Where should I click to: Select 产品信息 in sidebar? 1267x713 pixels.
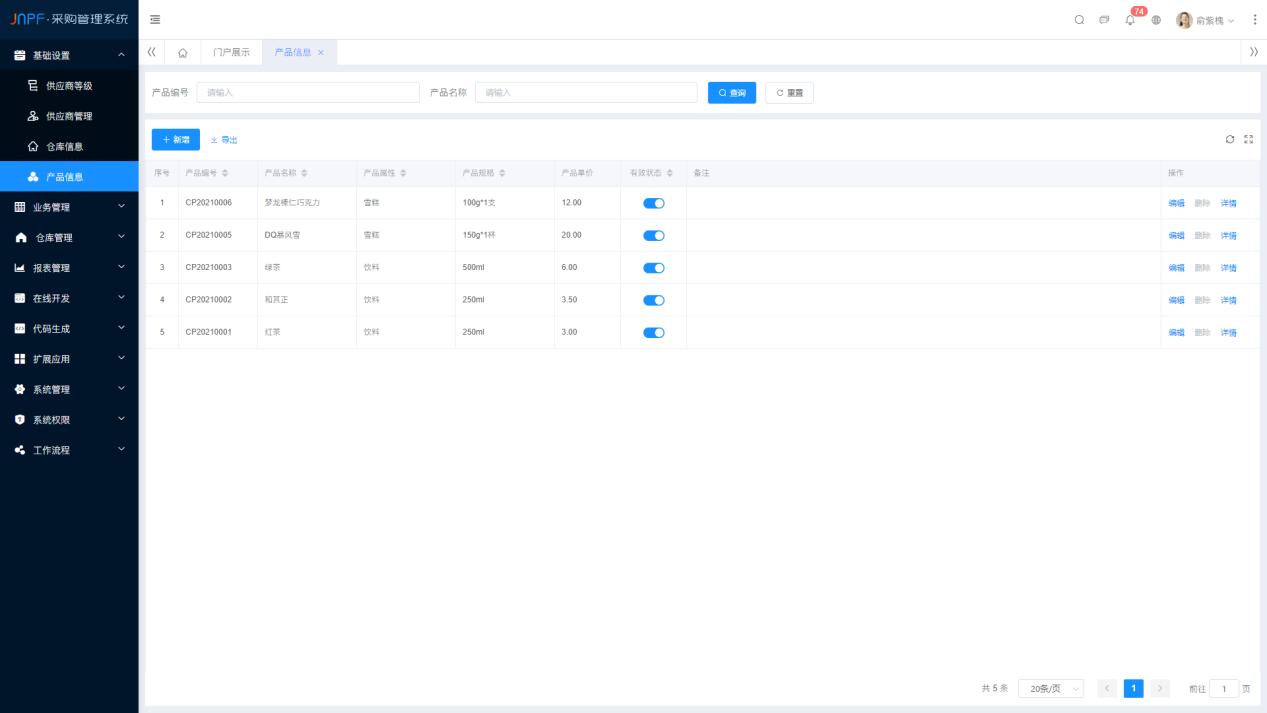[69, 177]
